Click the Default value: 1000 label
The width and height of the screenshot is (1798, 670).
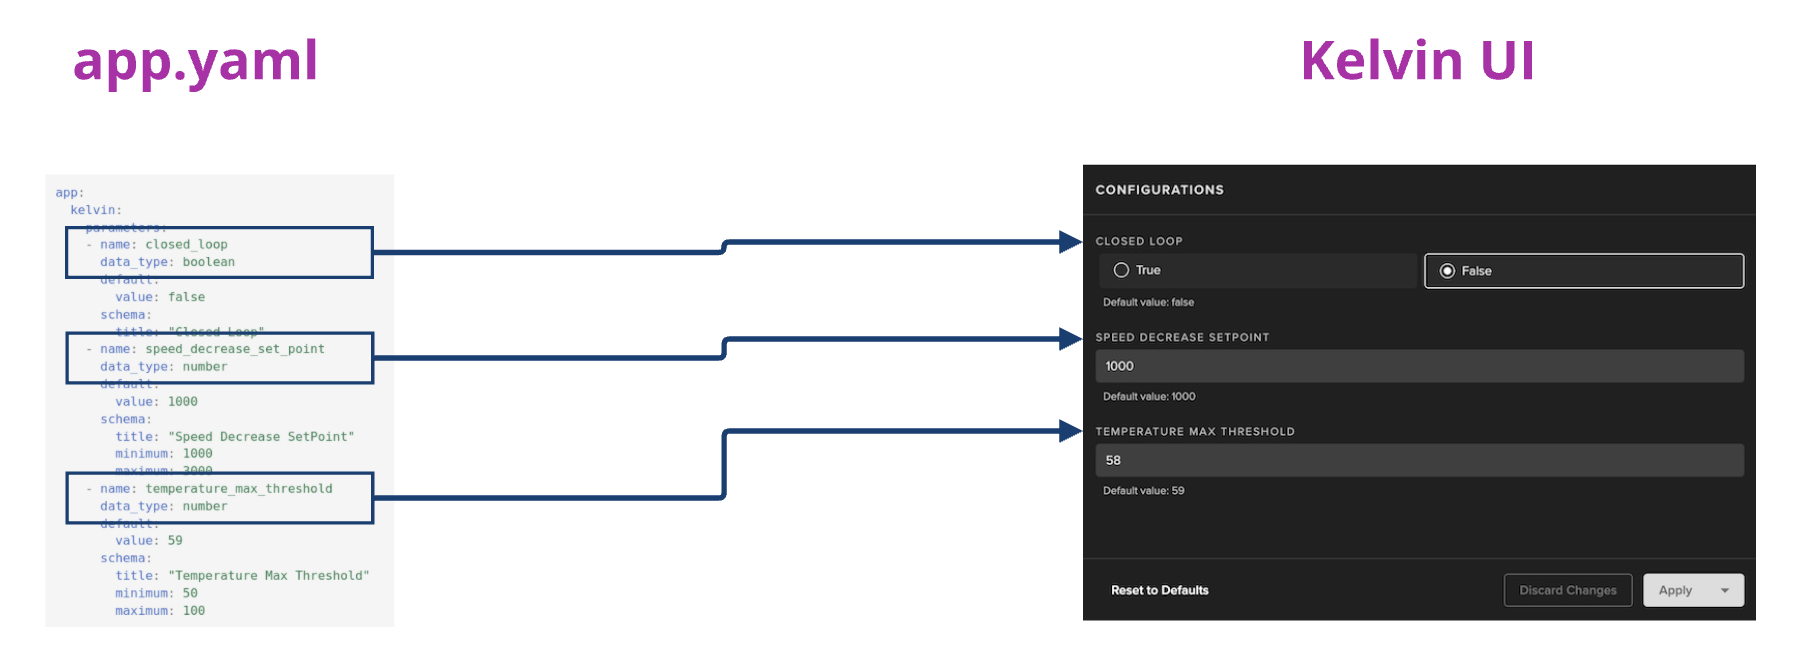pos(1151,396)
